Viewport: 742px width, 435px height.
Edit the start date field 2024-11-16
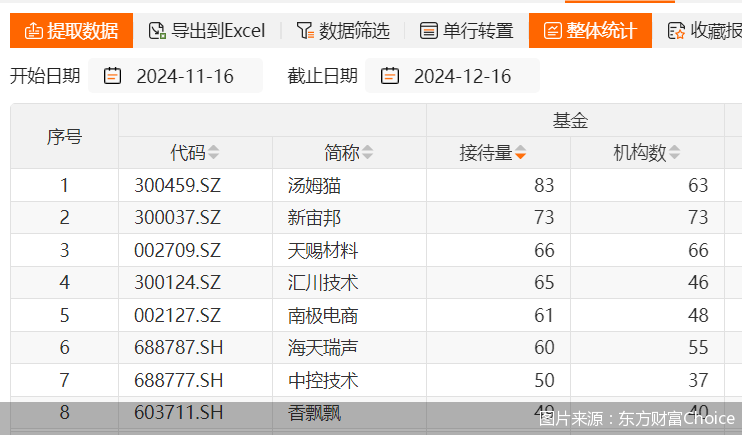185,76
